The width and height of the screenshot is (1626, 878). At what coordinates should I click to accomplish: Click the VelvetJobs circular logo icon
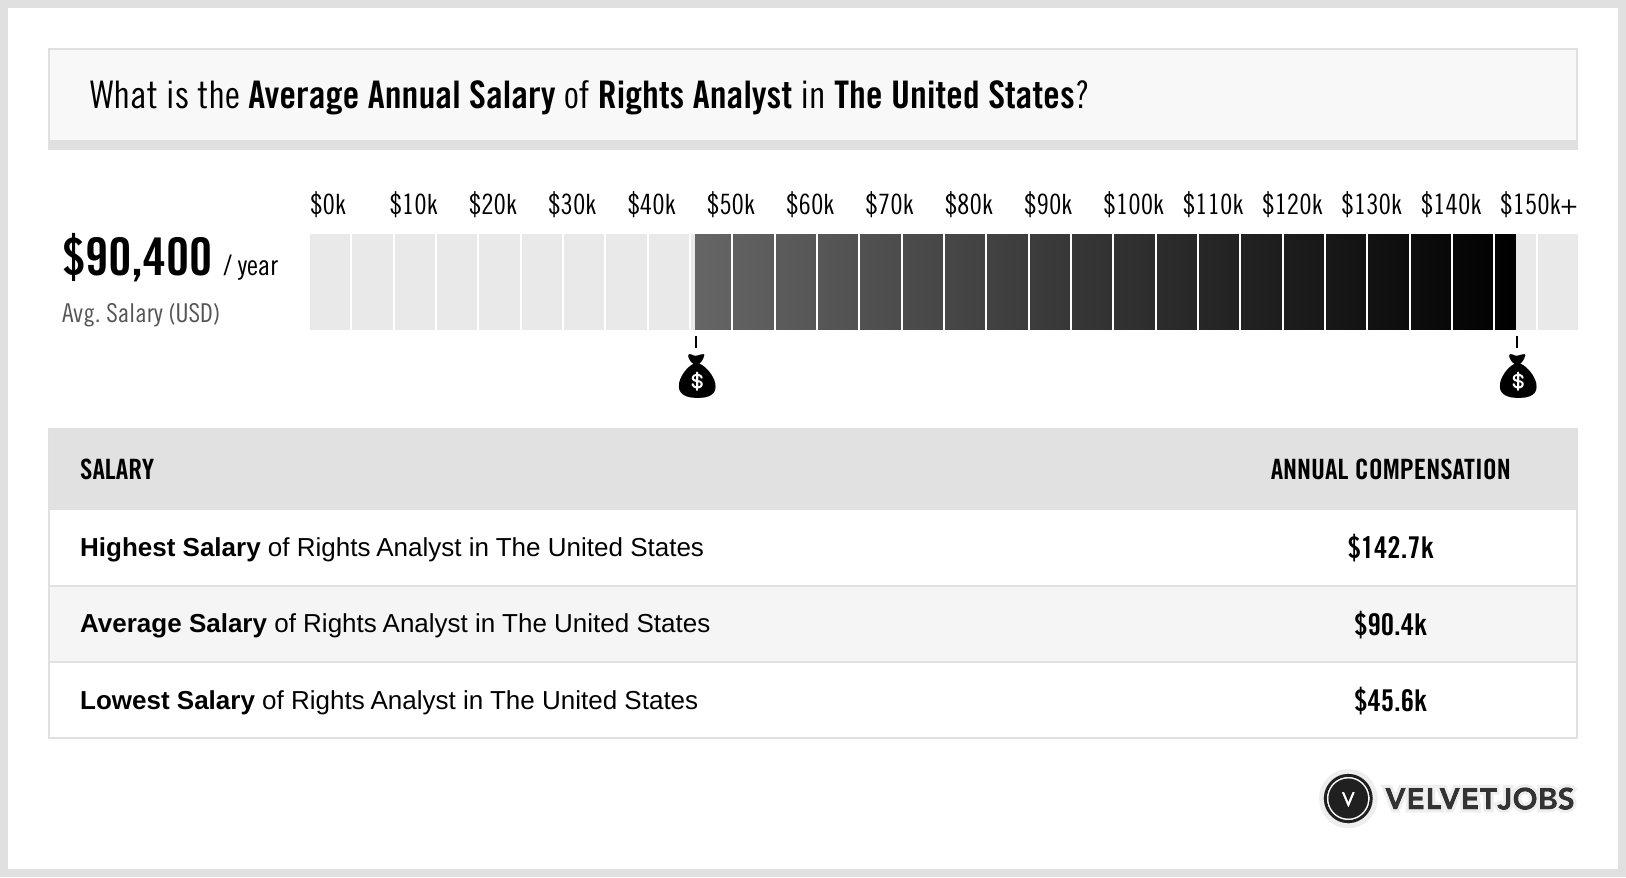[x=1347, y=799]
